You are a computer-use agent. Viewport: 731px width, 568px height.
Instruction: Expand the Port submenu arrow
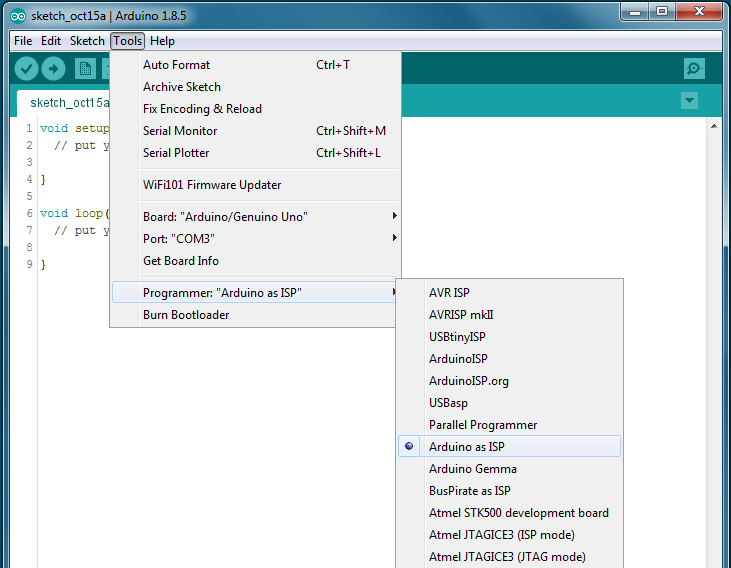pyautogui.click(x=394, y=238)
